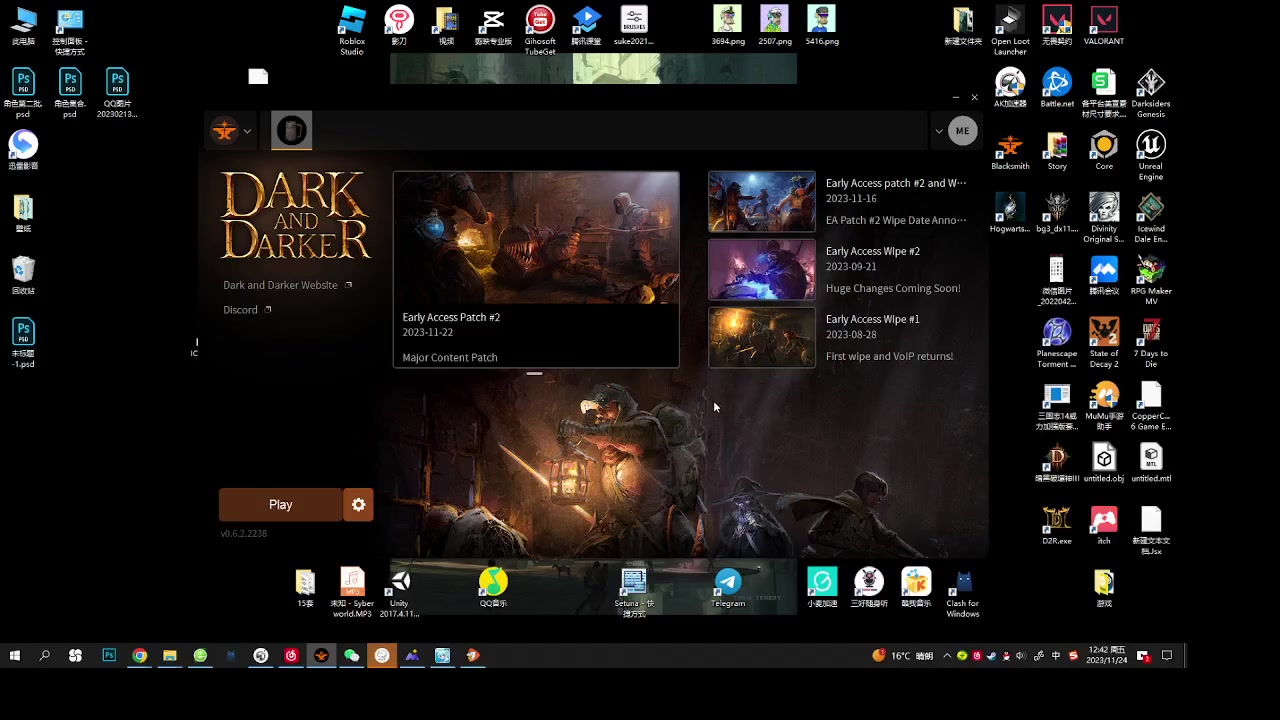Open the QQ图片 psd file on desktop
The height and width of the screenshot is (720, 1280).
coord(117,93)
